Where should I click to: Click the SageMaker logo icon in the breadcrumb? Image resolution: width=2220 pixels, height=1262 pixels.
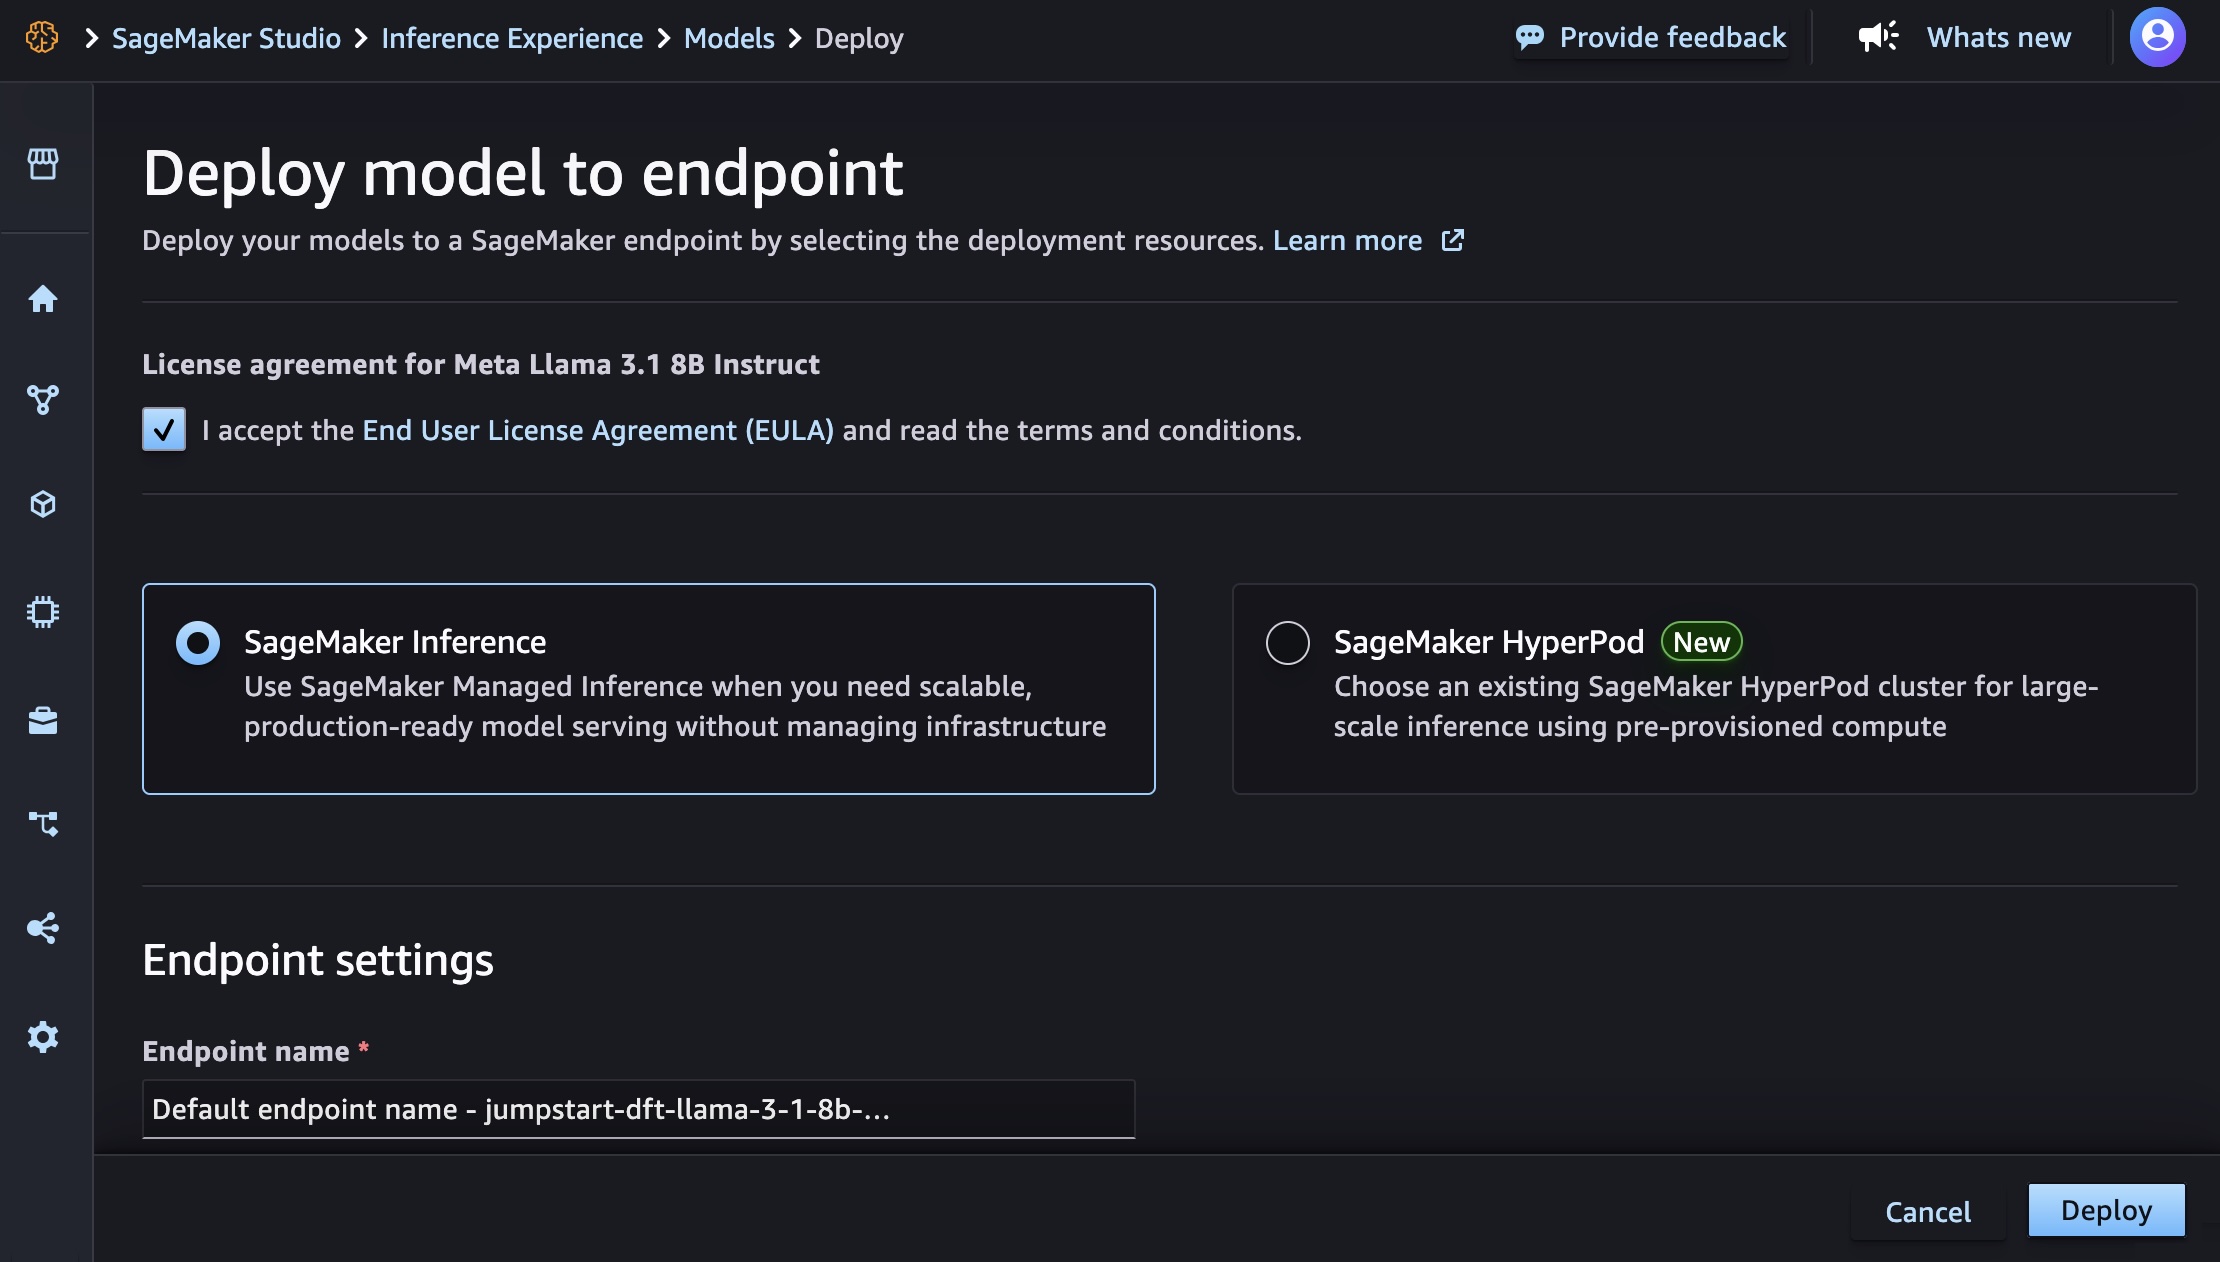click(x=41, y=38)
